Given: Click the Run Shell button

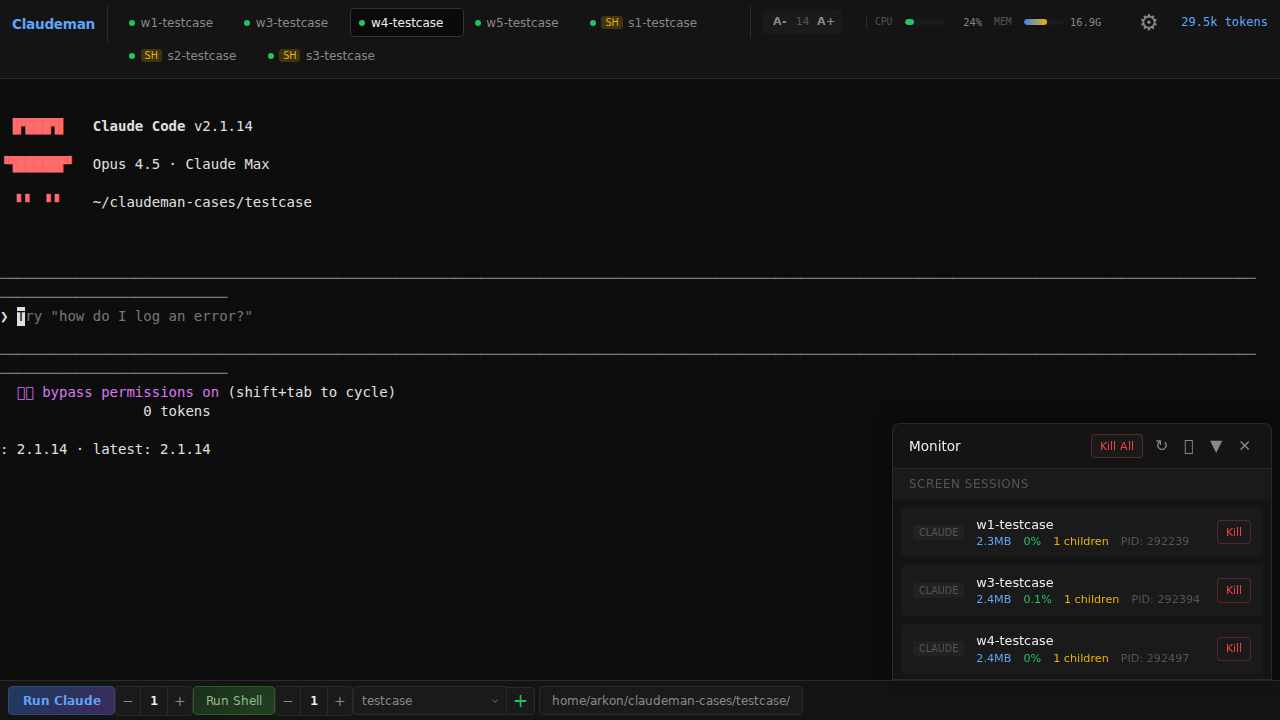Looking at the screenshot, I should click(234, 701).
